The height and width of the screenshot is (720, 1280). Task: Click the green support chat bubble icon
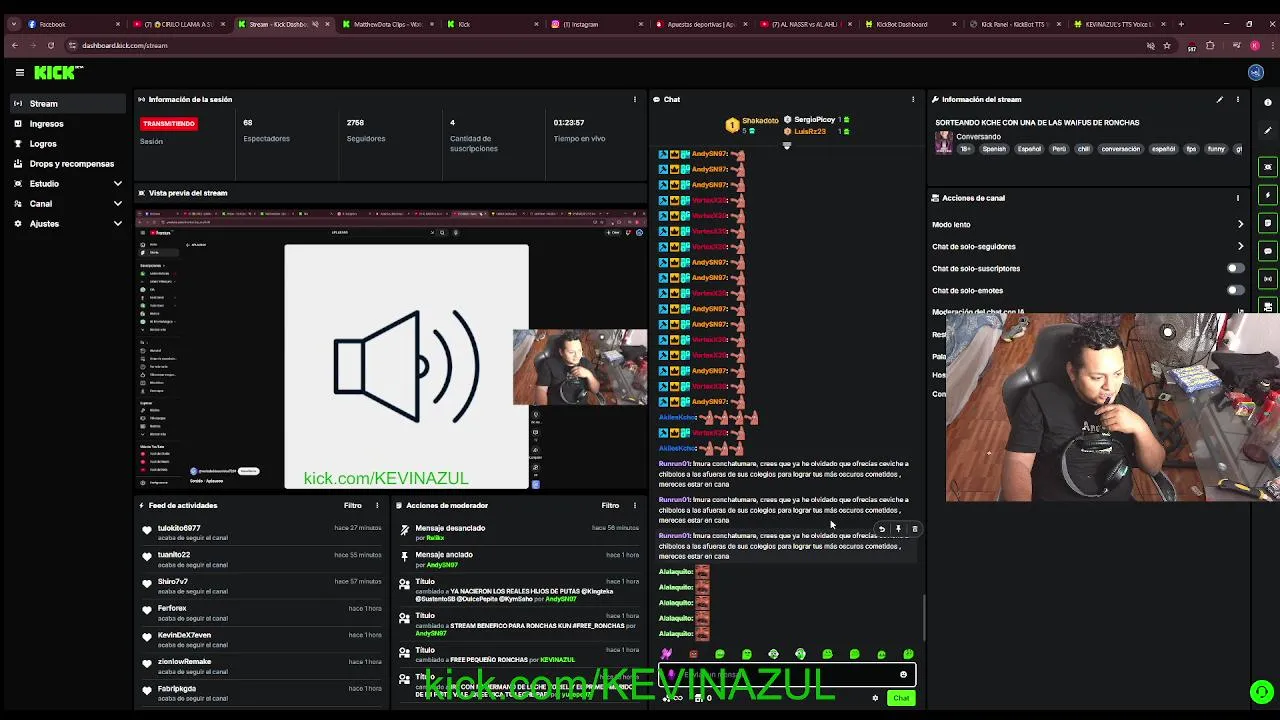point(1262,692)
